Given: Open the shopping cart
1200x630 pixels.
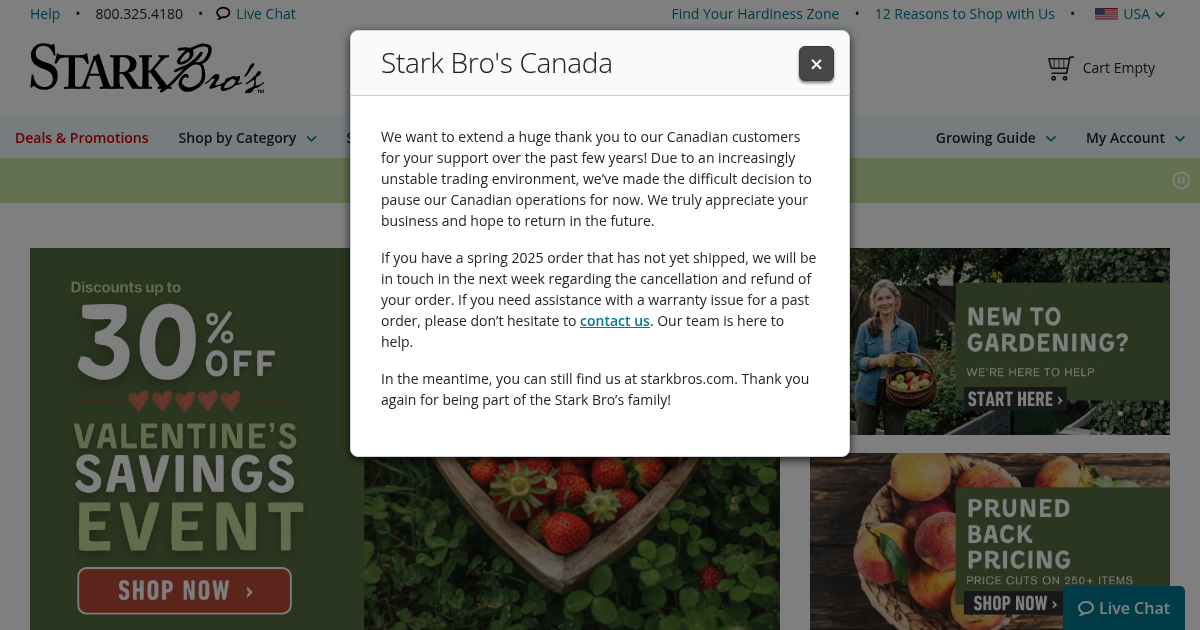Looking at the screenshot, I should point(1100,67).
